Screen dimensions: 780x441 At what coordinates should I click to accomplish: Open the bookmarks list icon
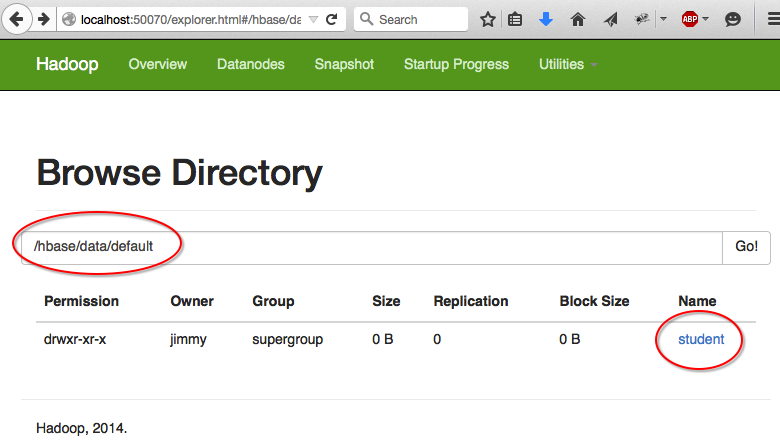click(515, 19)
